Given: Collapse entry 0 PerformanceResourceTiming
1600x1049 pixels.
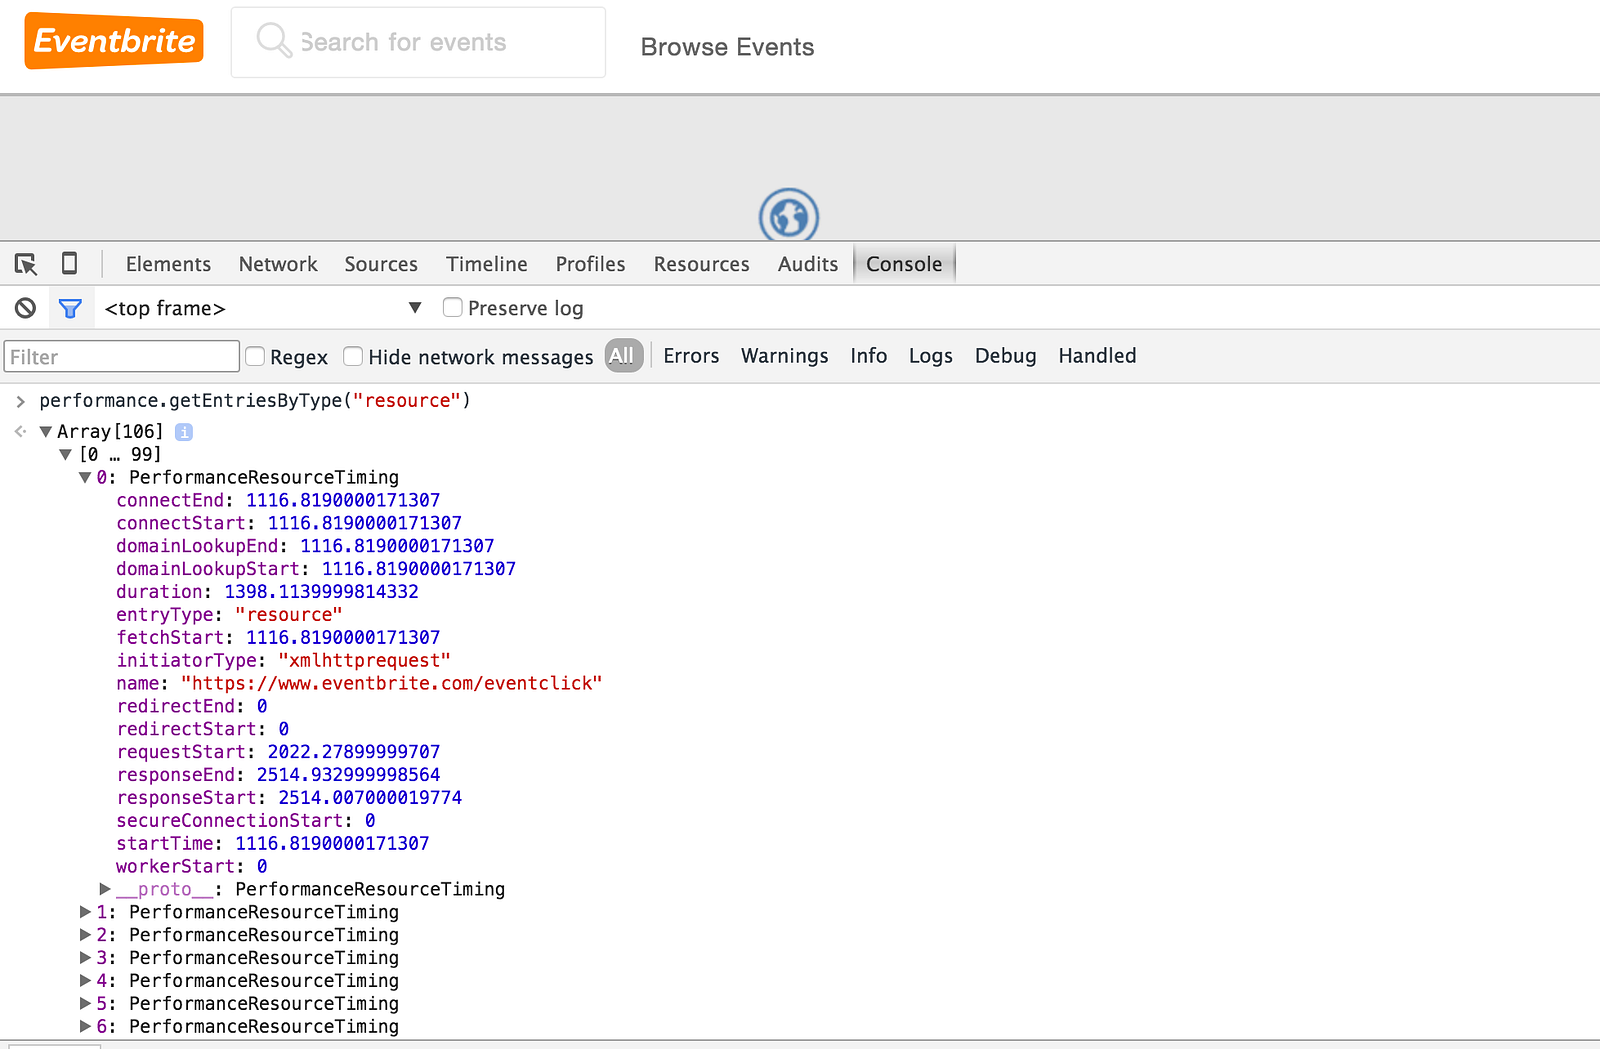Looking at the screenshot, I should pyautogui.click(x=85, y=477).
